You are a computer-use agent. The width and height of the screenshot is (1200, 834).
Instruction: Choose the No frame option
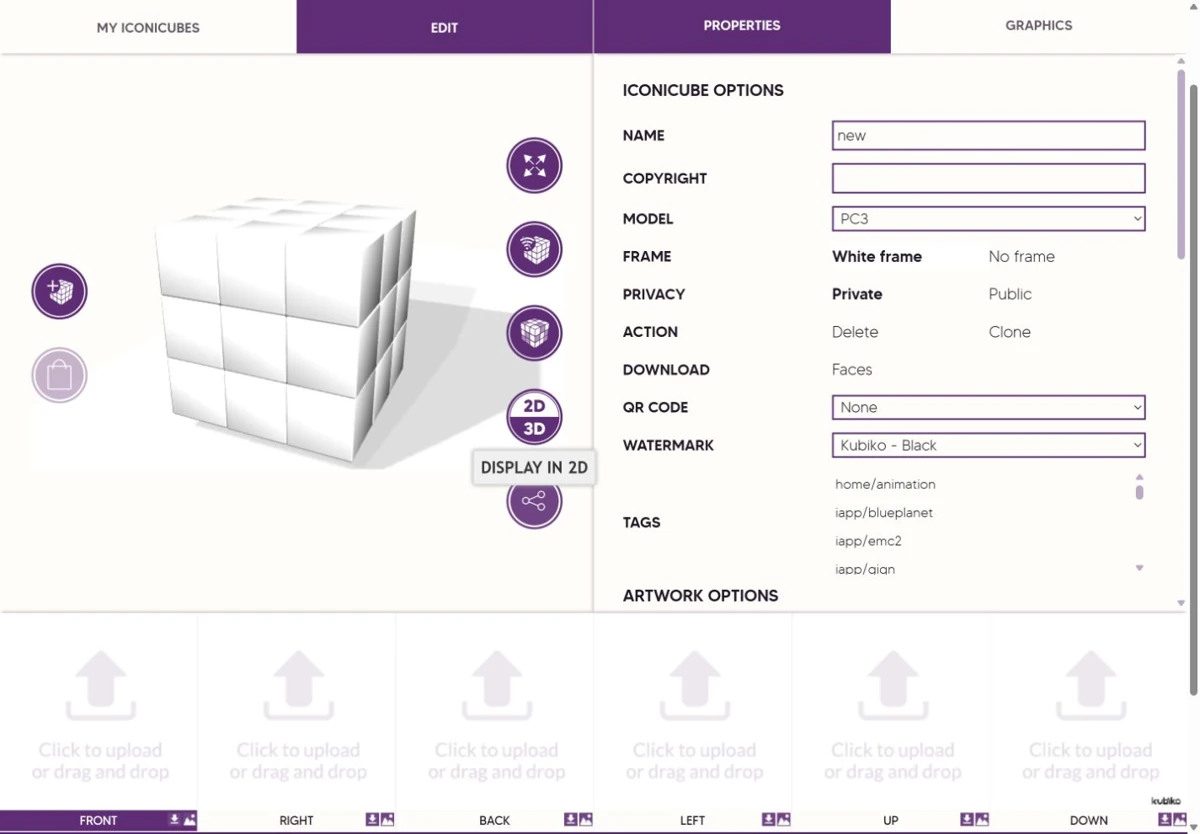click(x=1022, y=257)
